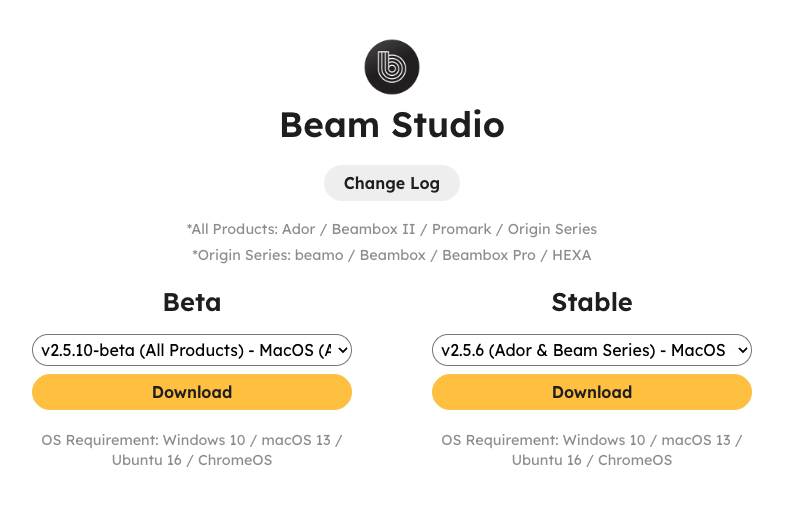Image resolution: width=804 pixels, height=528 pixels.
Task: Click the Beam Studio round logo icon
Action: (x=392, y=67)
